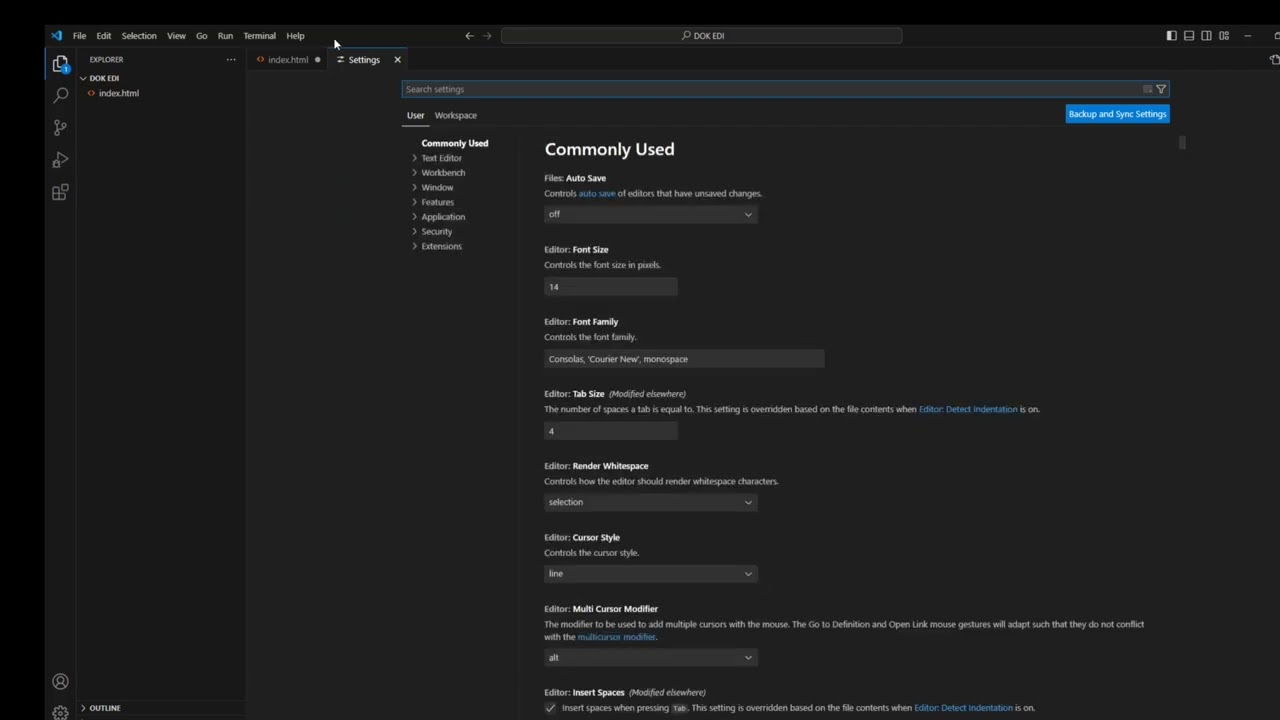Select the User settings tab
The width and height of the screenshot is (1280, 720).
coord(415,115)
